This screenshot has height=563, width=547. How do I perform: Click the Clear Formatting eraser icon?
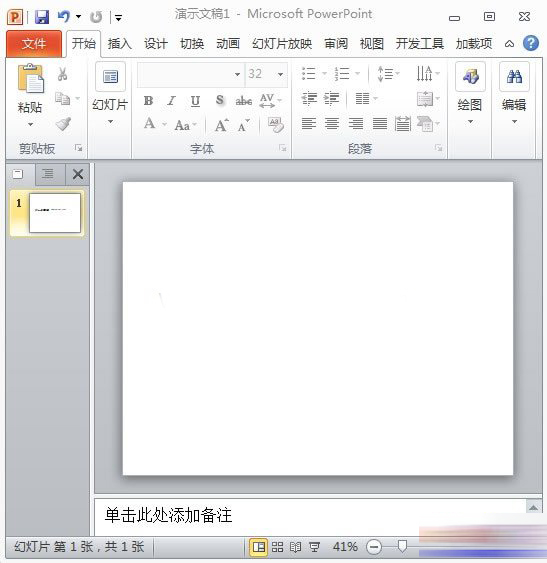click(x=275, y=125)
